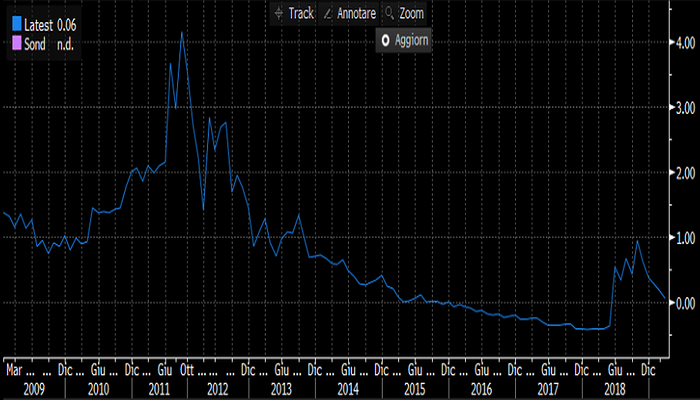Toggle the Aggiorn refresh indicator
This screenshot has width=700, height=400.
tap(410, 40)
